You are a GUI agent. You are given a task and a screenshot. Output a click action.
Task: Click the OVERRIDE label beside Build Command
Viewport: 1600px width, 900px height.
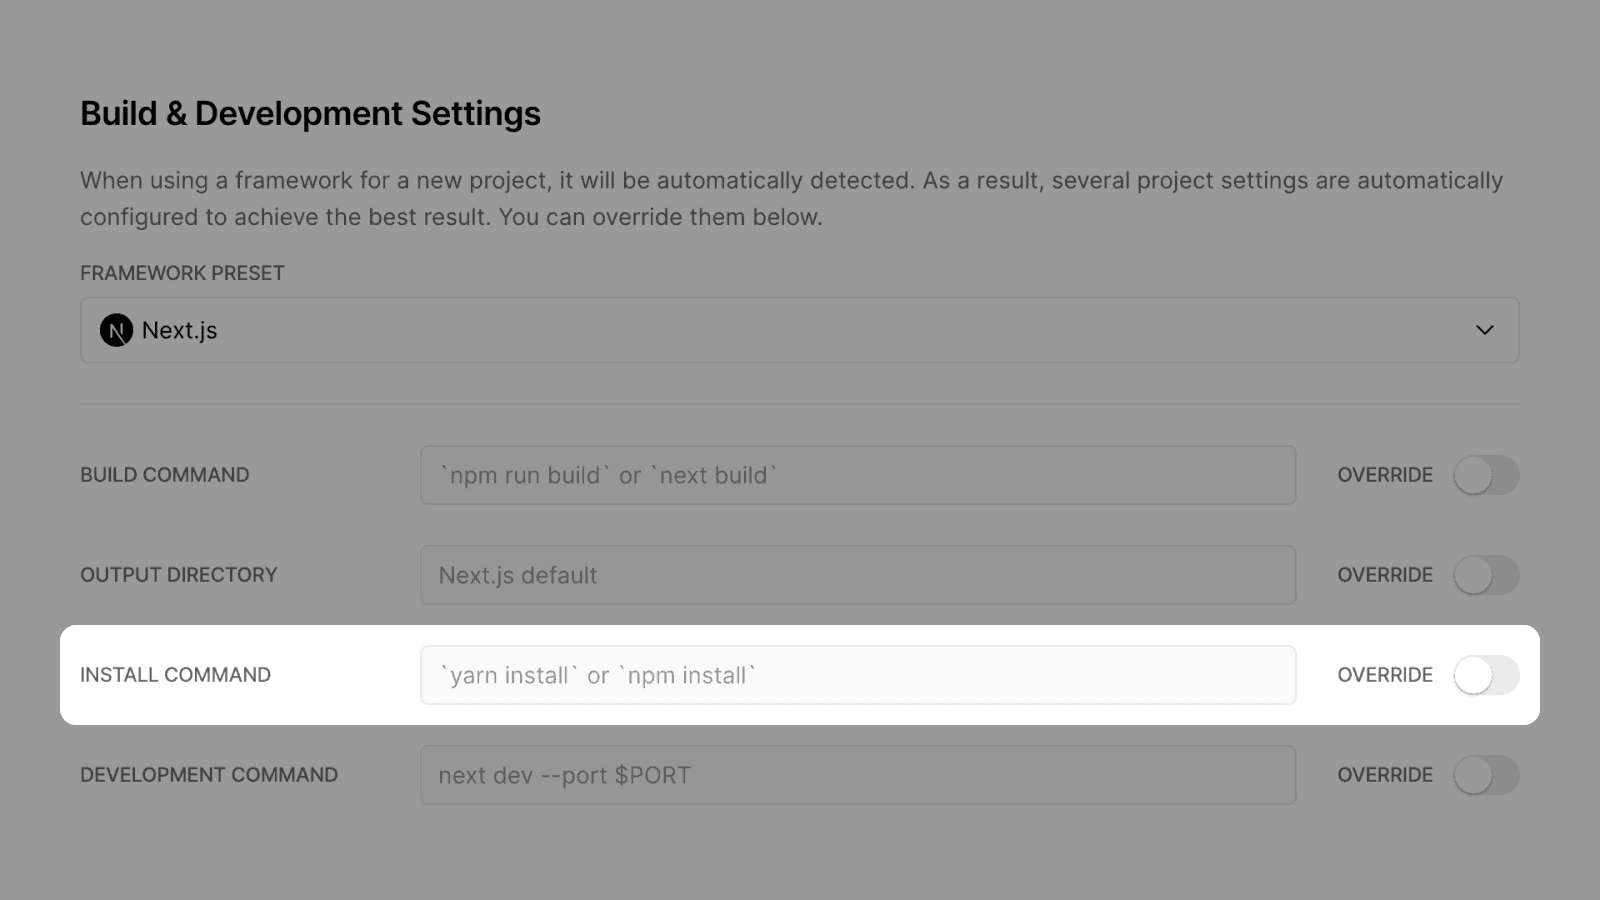1385,475
